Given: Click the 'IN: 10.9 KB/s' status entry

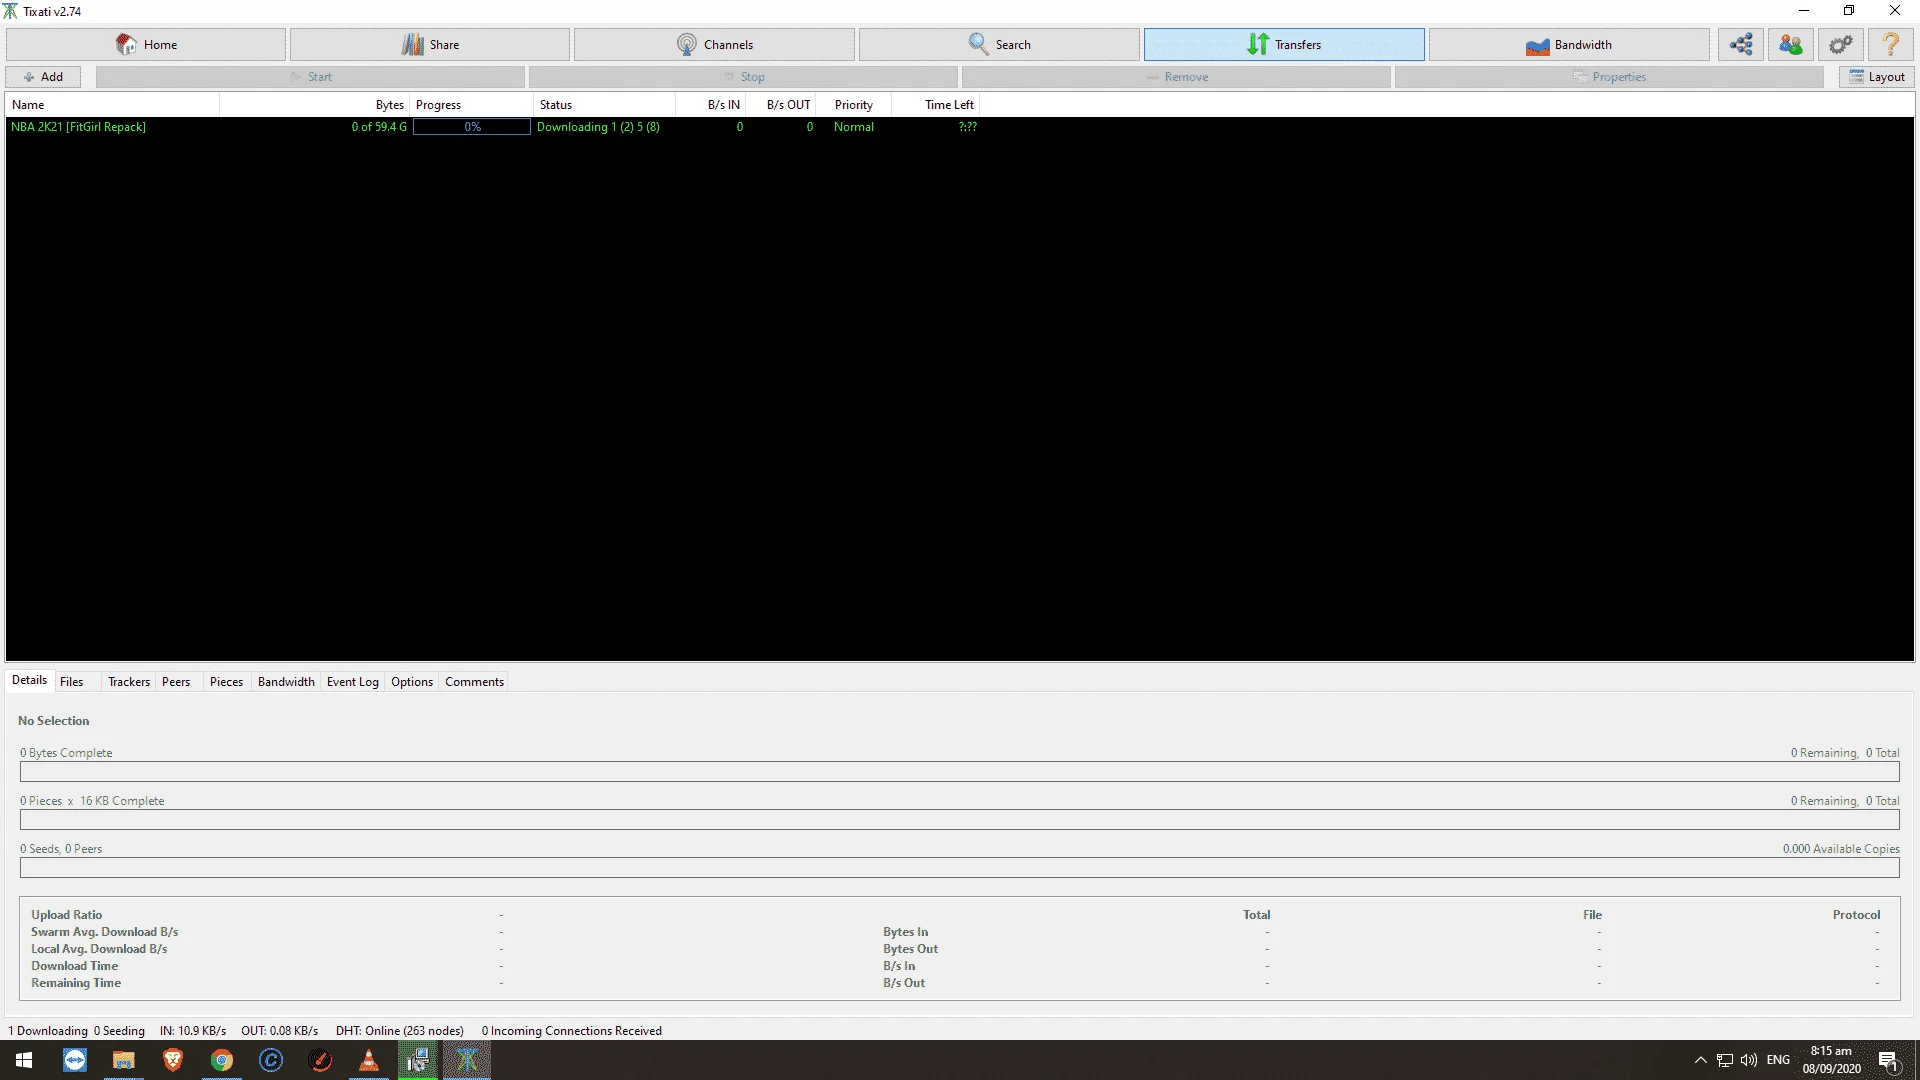Looking at the screenshot, I should tap(193, 1031).
